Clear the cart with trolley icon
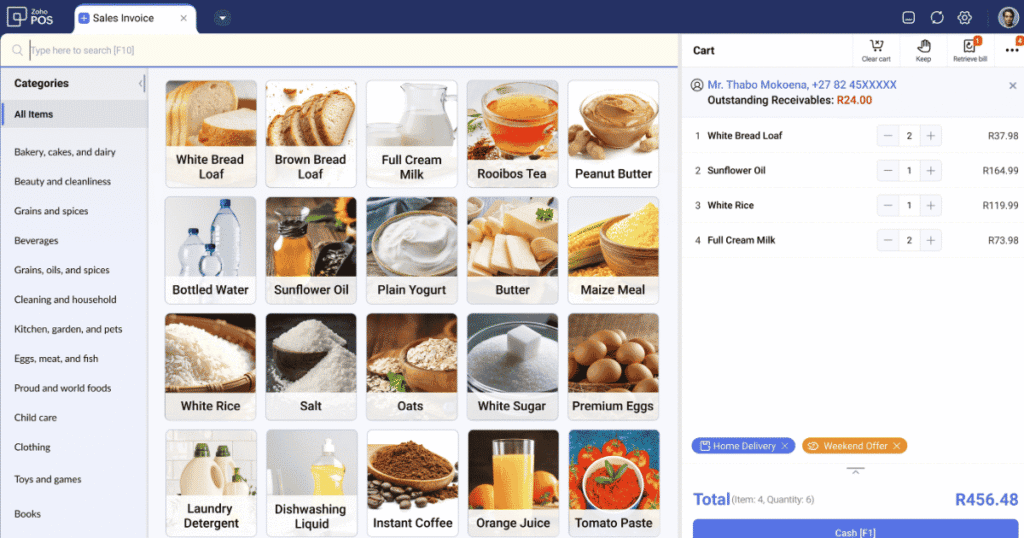The width and height of the screenshot is (1024, 538). (876, 50)
